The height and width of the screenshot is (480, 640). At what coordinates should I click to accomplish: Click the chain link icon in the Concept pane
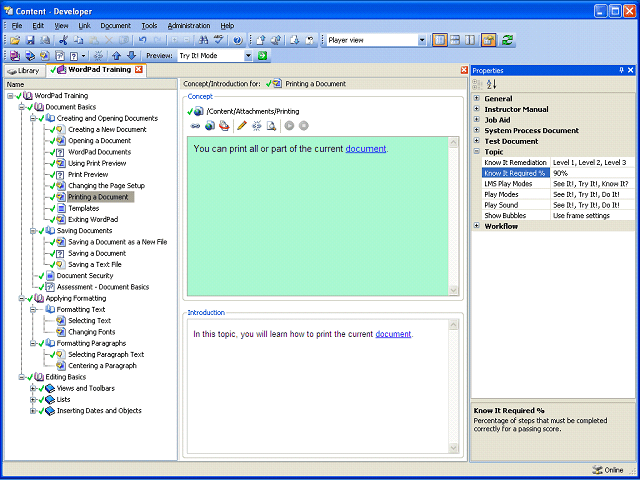pos(196,126)
